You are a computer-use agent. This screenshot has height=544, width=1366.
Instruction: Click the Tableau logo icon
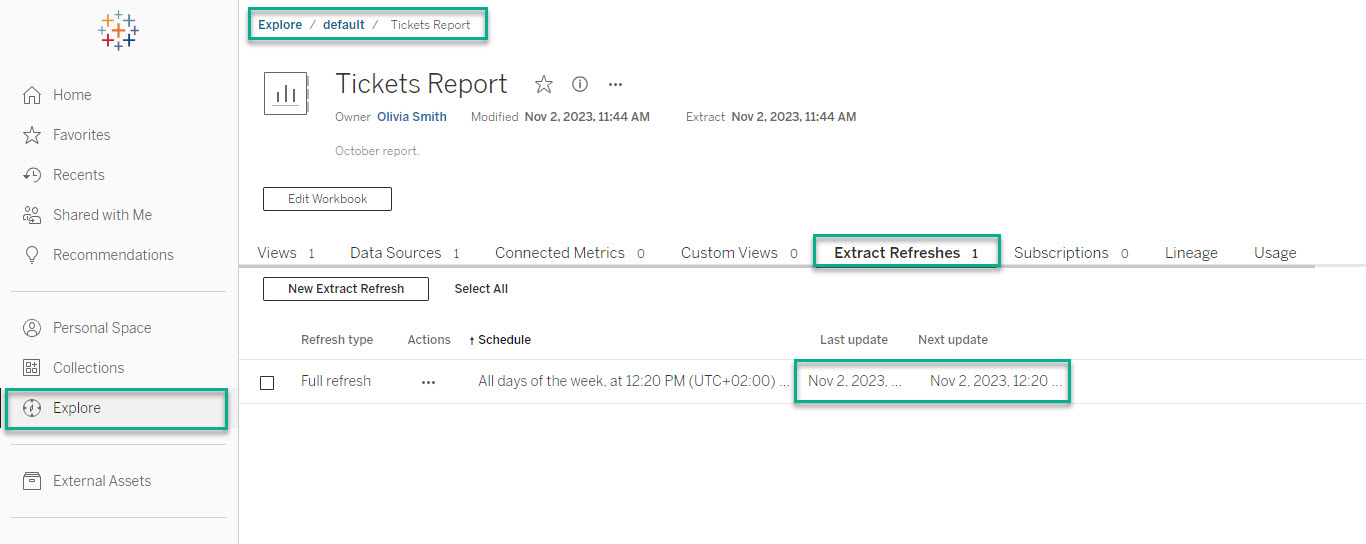coord(118,31)
